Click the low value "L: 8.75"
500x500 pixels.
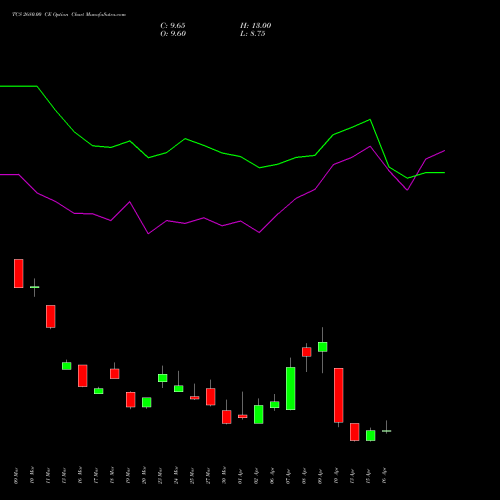point(253,34)
